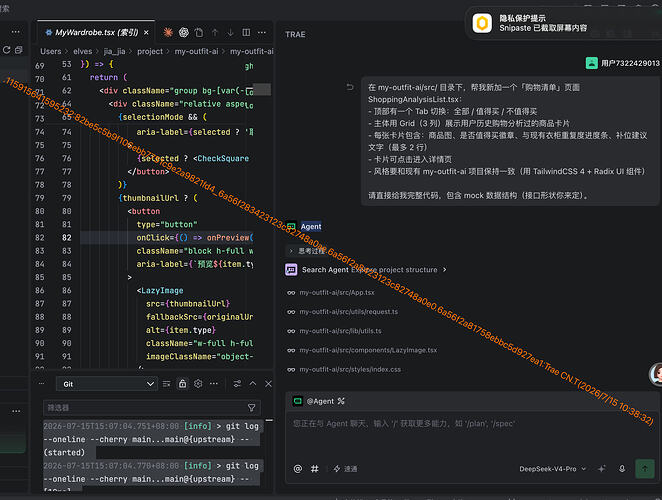
Task: Open output panel more actions ellipsis
Action: pos(214,384)
